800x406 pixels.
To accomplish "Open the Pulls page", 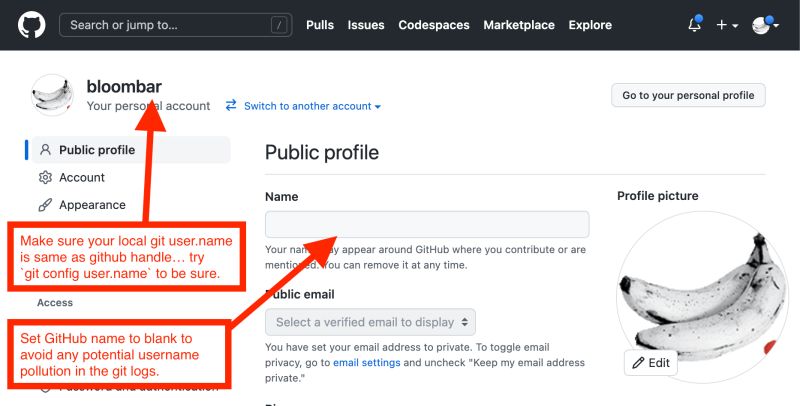I will click(320, 25).
